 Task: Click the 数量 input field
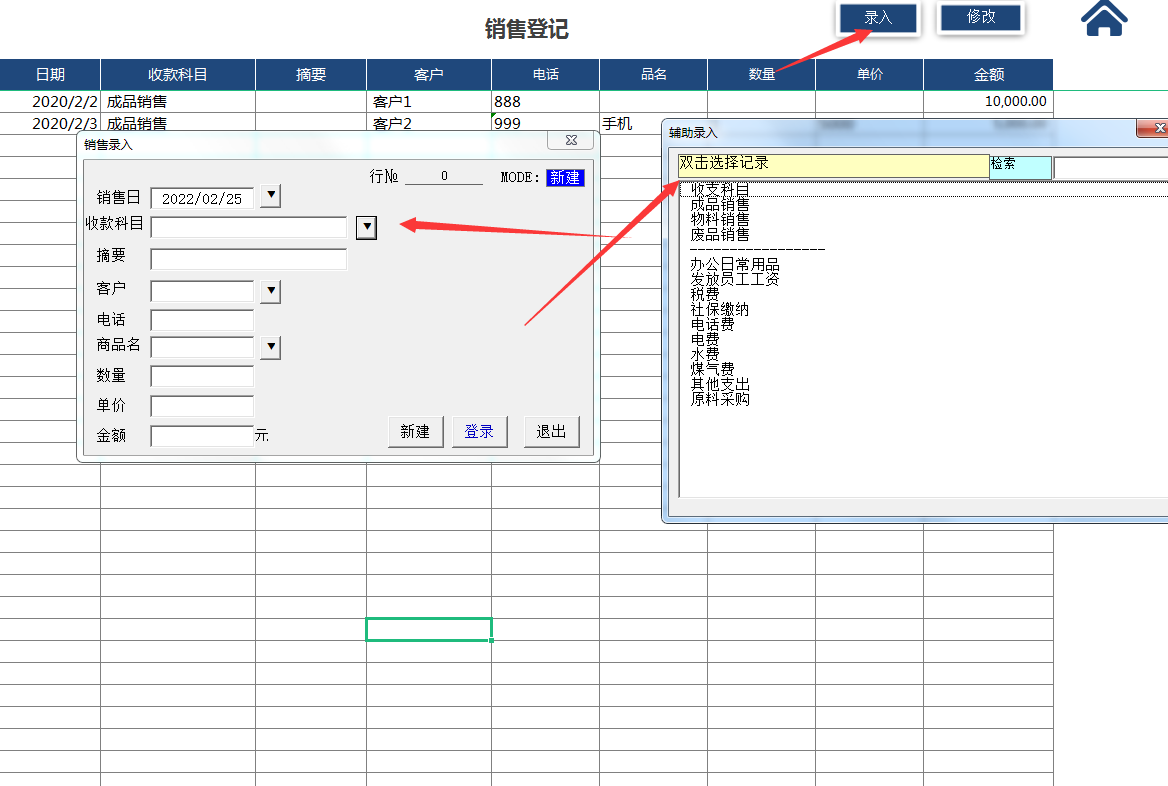point(202,376)
